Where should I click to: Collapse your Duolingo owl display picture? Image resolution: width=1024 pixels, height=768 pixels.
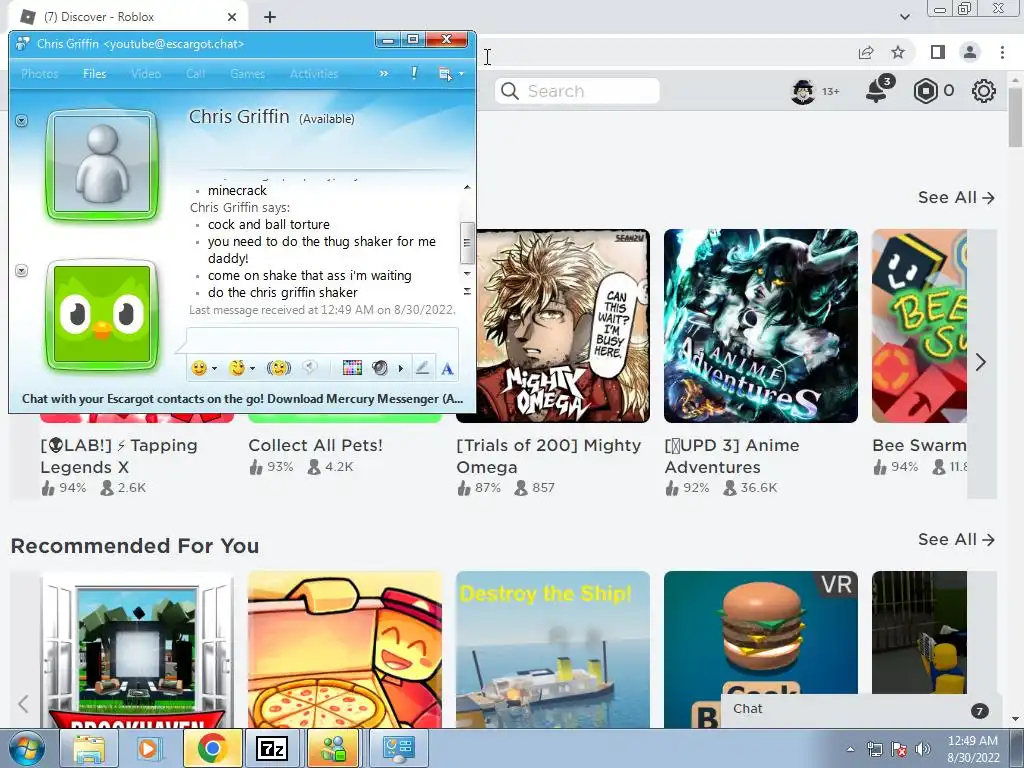pyautogui.click(x=22, y=270)
